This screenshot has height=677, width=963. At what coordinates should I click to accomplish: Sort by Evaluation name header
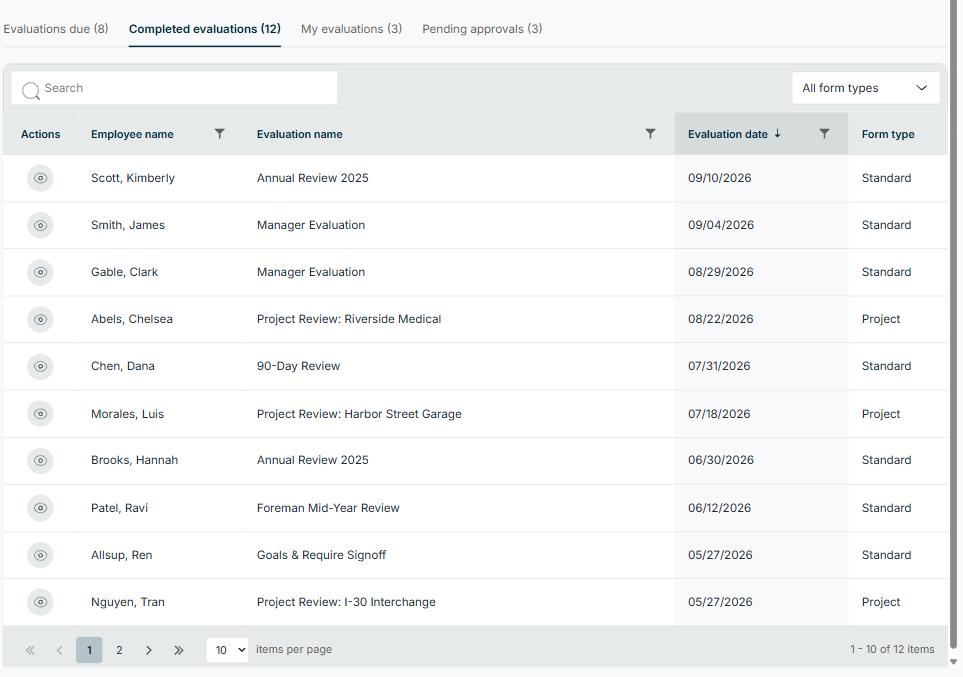(300, 134)
